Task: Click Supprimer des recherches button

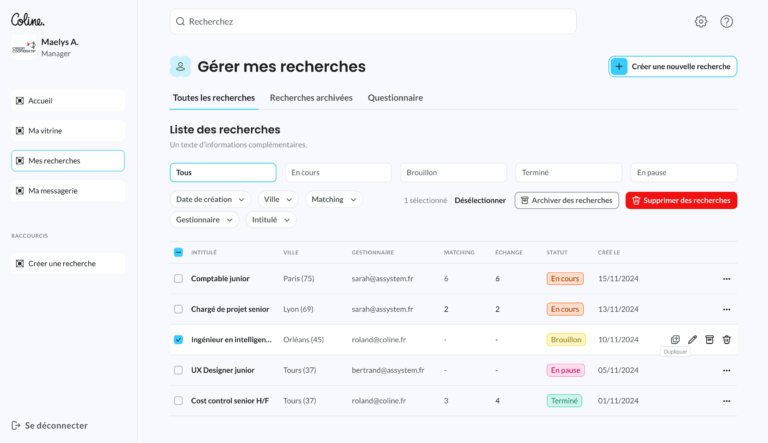Action: pos(681,200)
